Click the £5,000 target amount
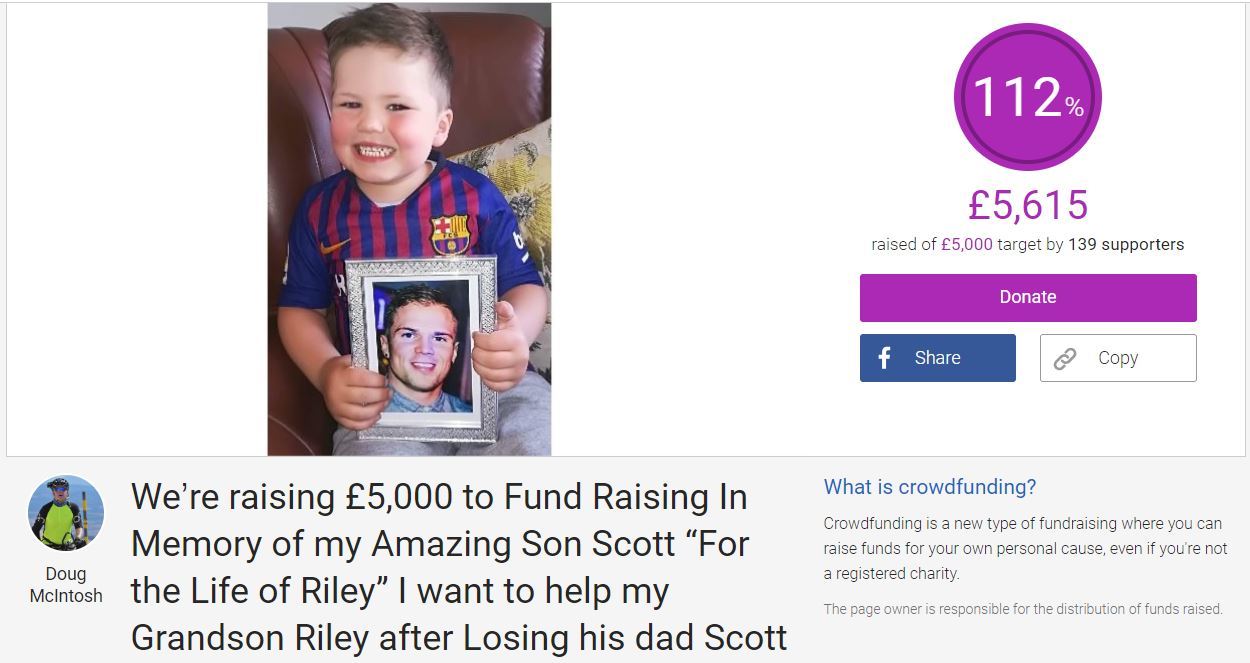Screen dimensions: 1250x663 click(x=967, y=244)
